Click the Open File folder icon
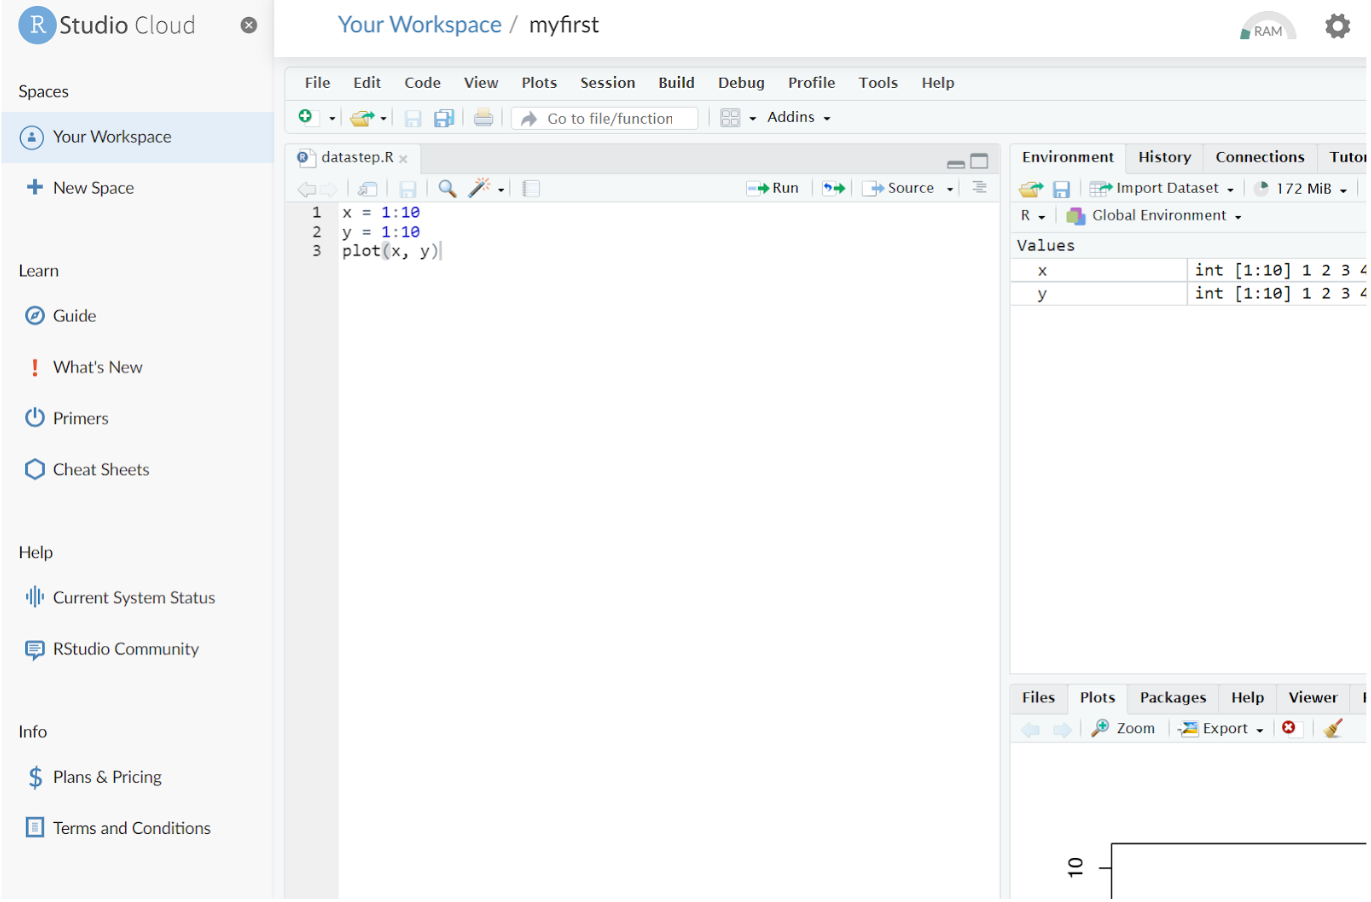The height and width of the screenshot is (902, 1371). (361, 118)
